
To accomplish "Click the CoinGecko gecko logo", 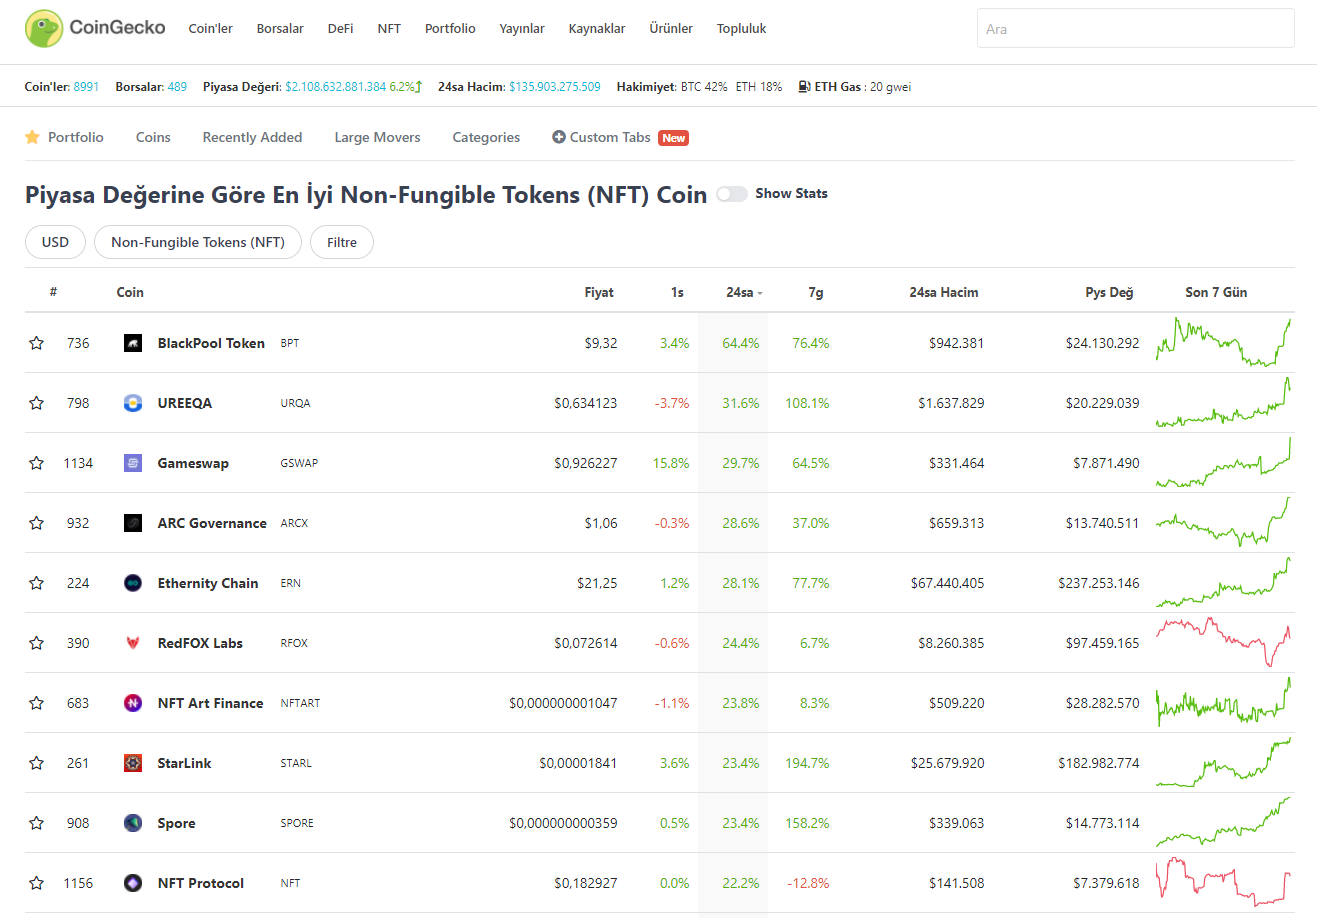I will pos(44,29).
